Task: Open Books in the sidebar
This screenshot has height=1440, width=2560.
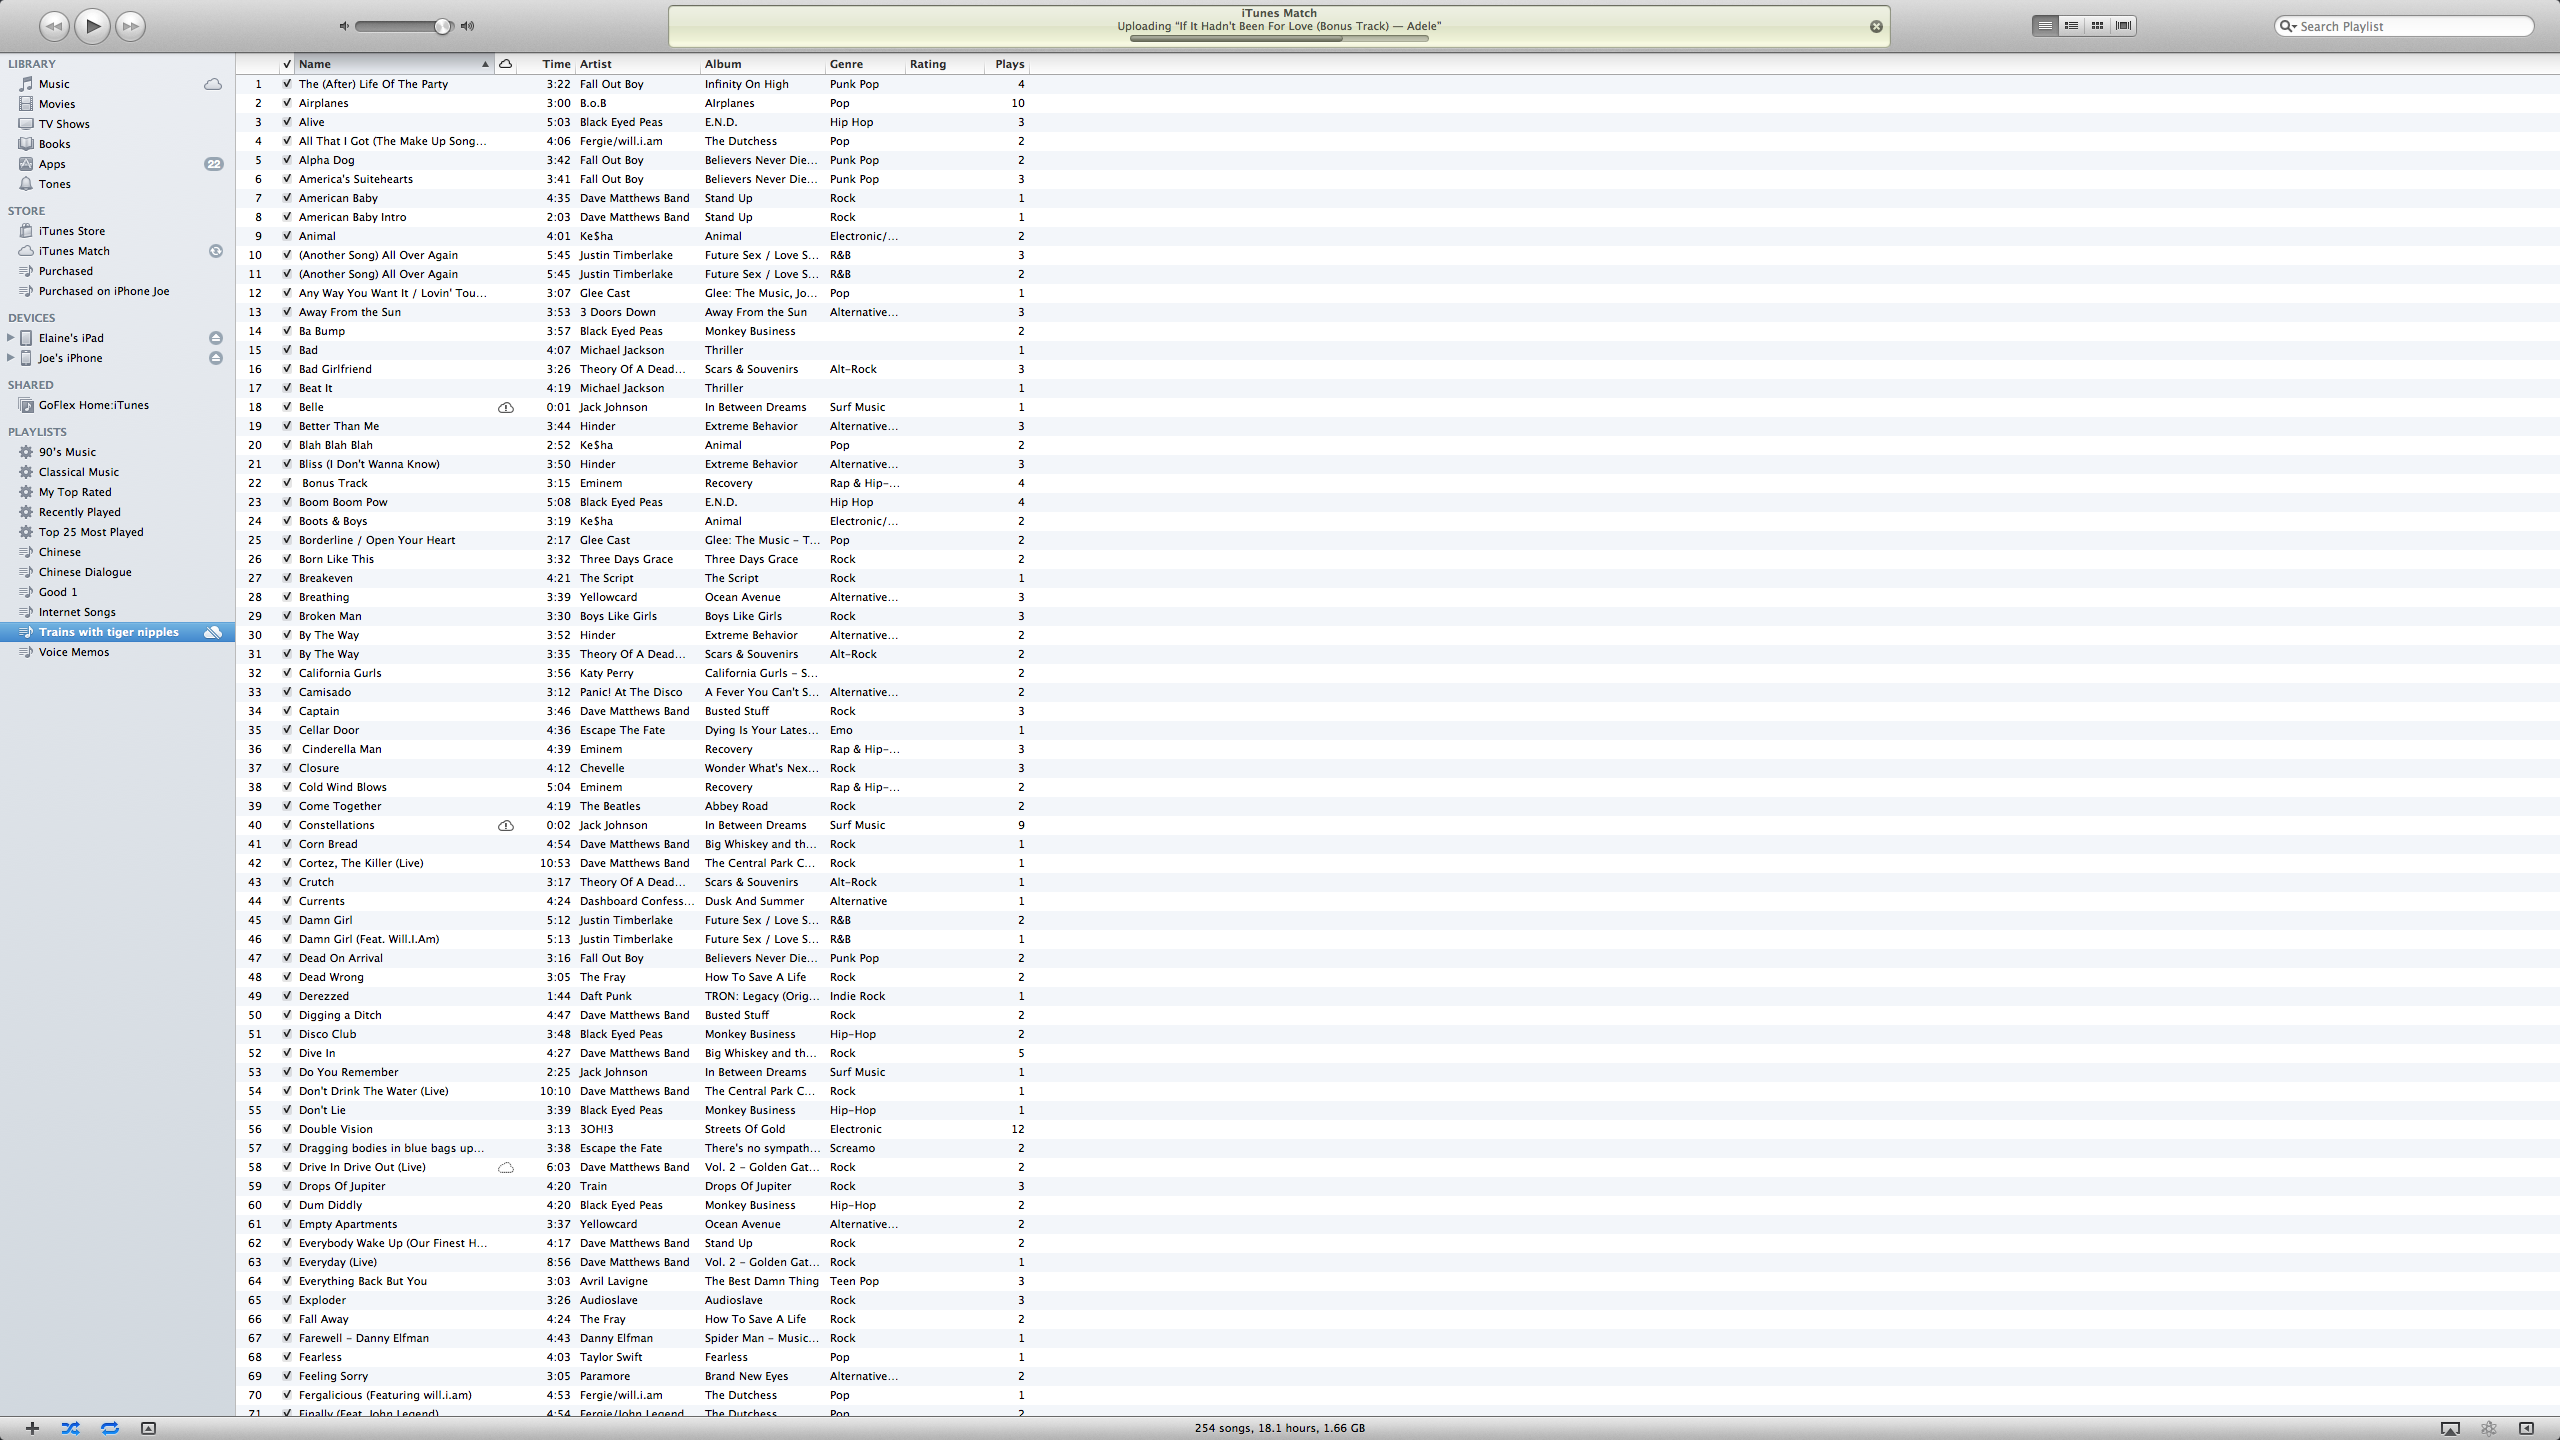Action: click(x=54, y=144)
